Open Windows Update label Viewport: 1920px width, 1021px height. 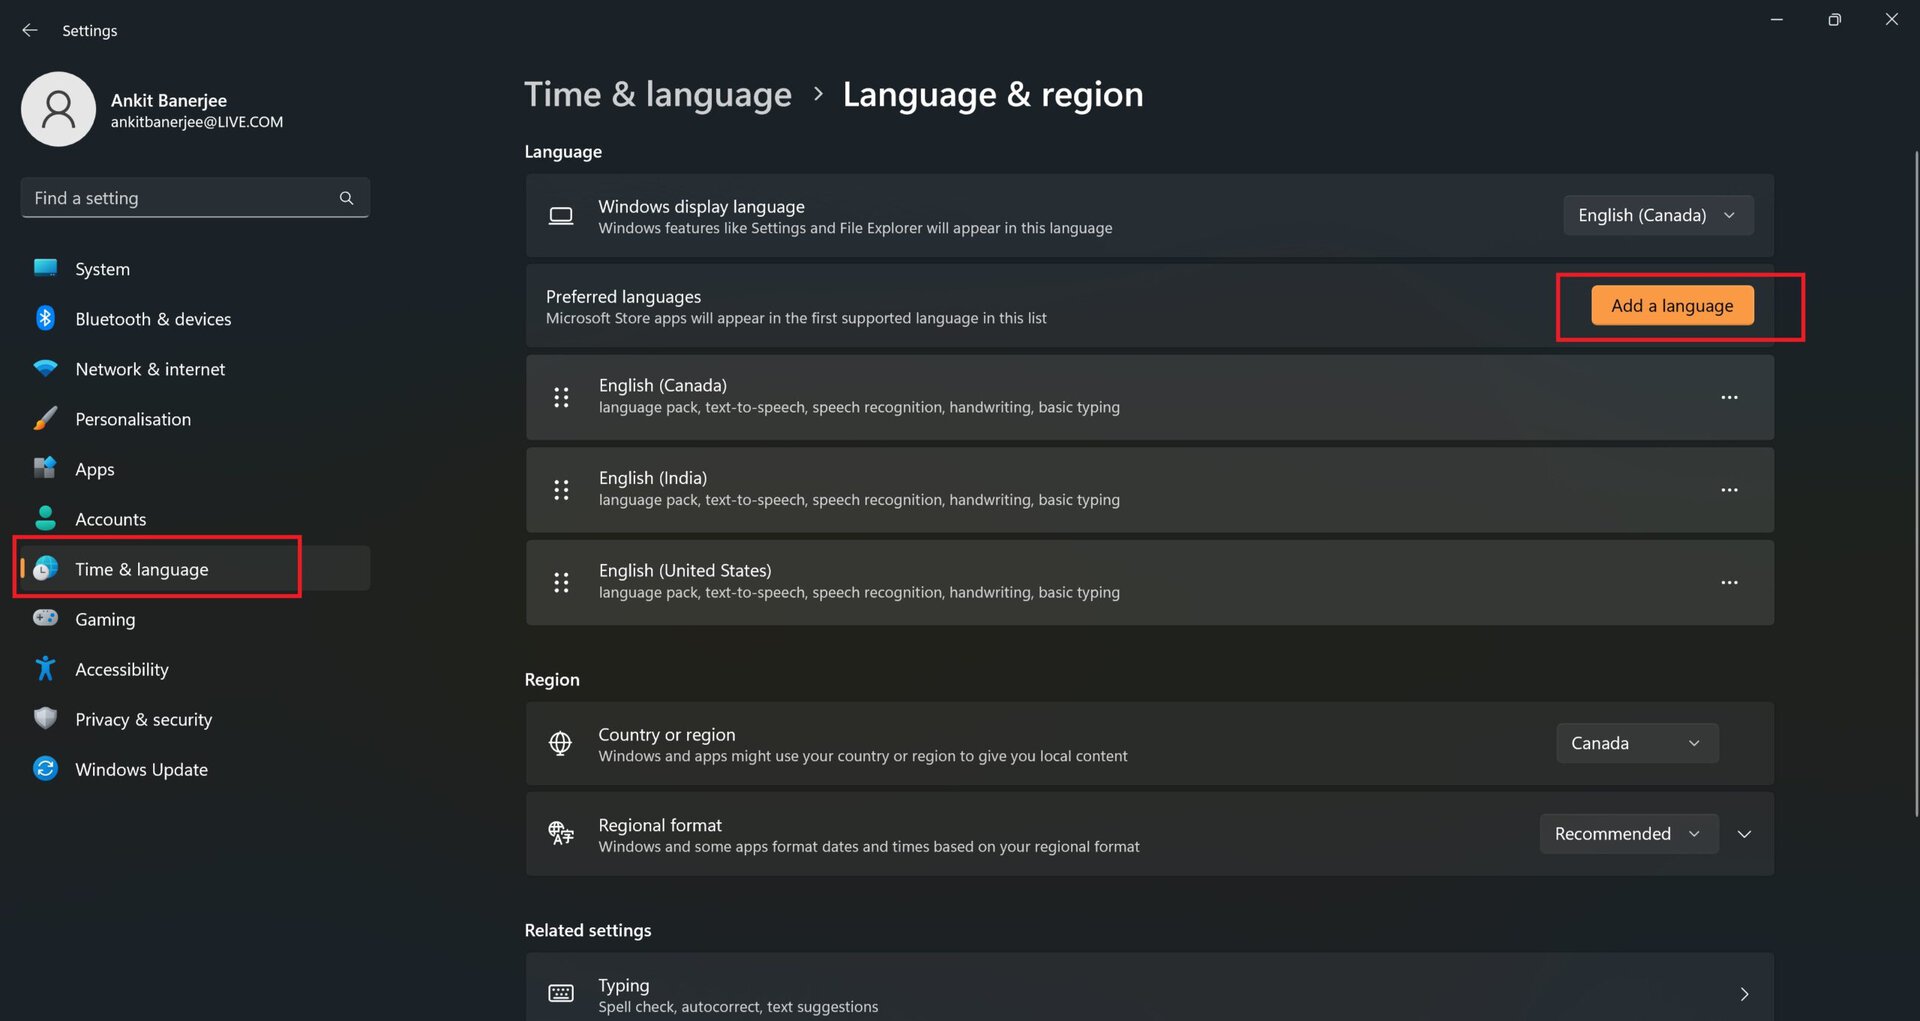tap(141, 769)
